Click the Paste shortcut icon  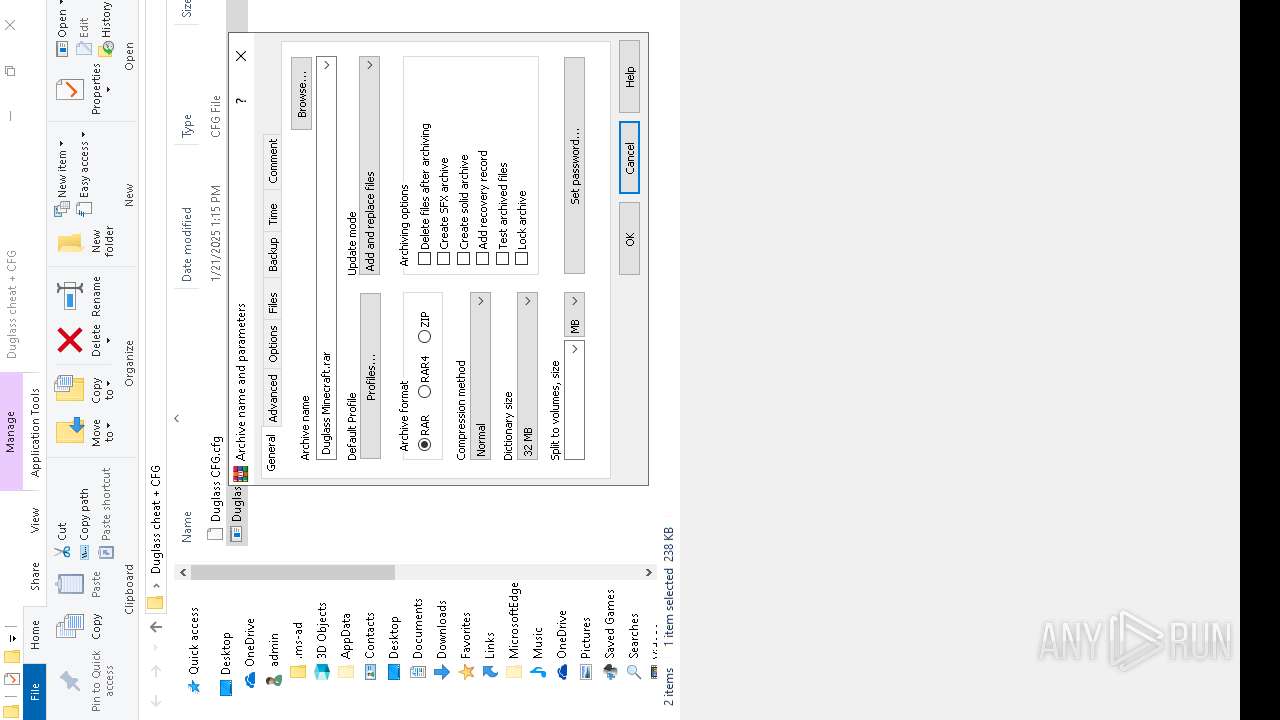[x=106, y=551]
